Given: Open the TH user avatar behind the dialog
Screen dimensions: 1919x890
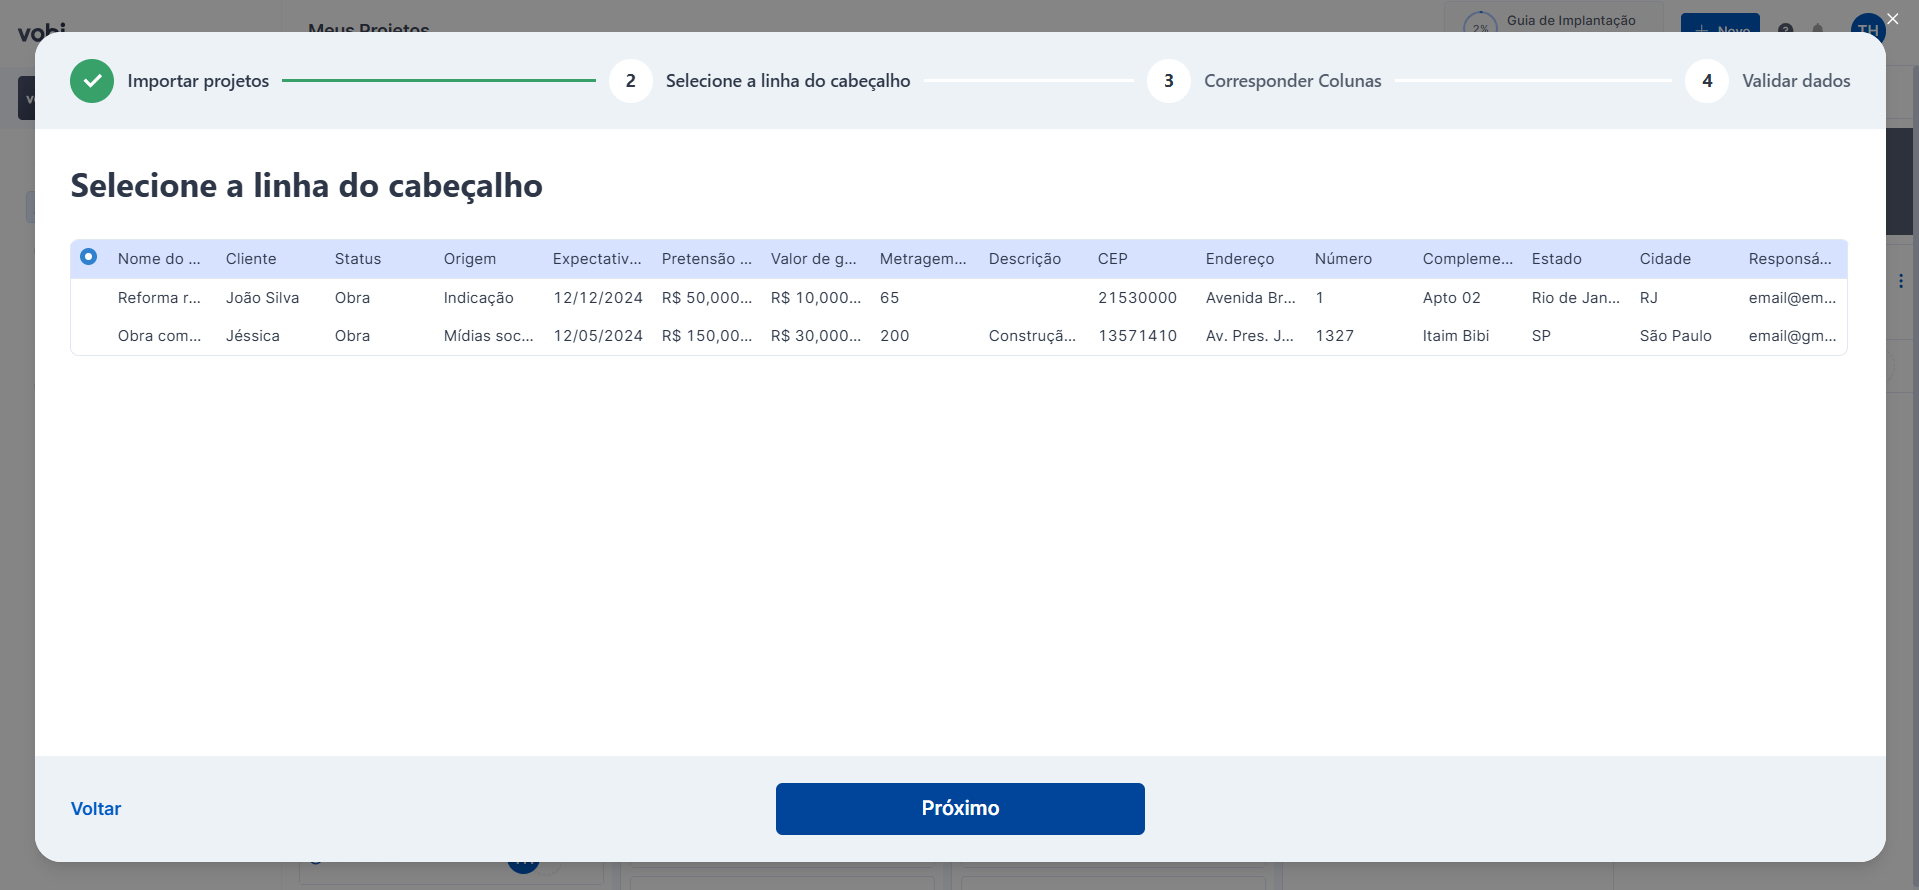Looking at the screenshot, I should tap(1868, 29).
